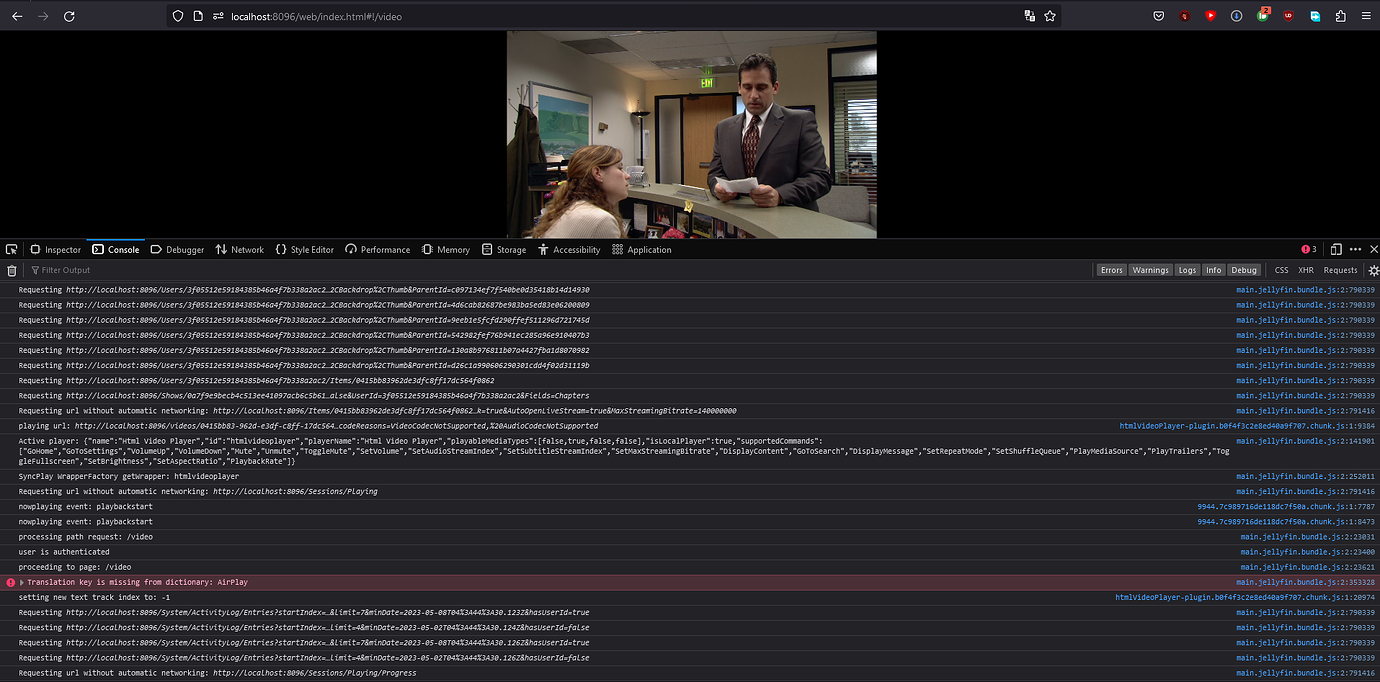1380x682 pixels.
Task: Select the element picker tool in DevTools
Action: pyautogui.click(x=12, y=248)
